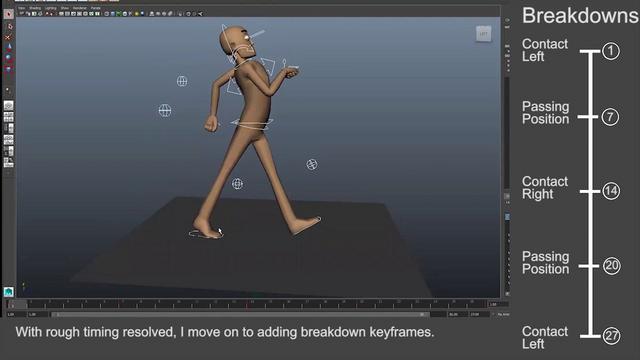Toggle use all lights (yellow bulb icon)
Screen dimensions: 640x360
pos(137,14)
